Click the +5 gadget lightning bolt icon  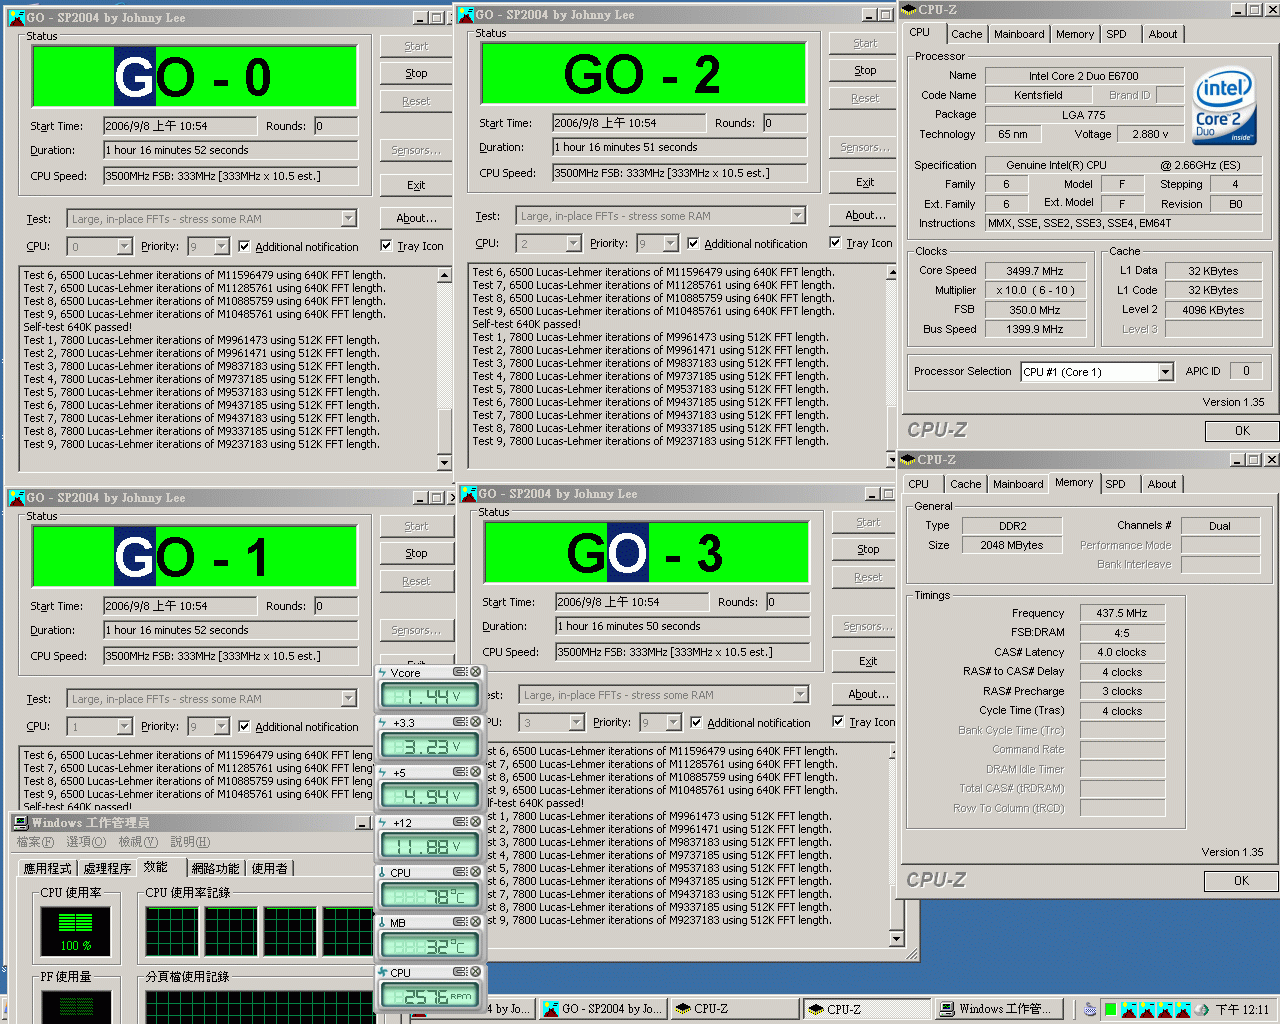(x=382, y=772)
